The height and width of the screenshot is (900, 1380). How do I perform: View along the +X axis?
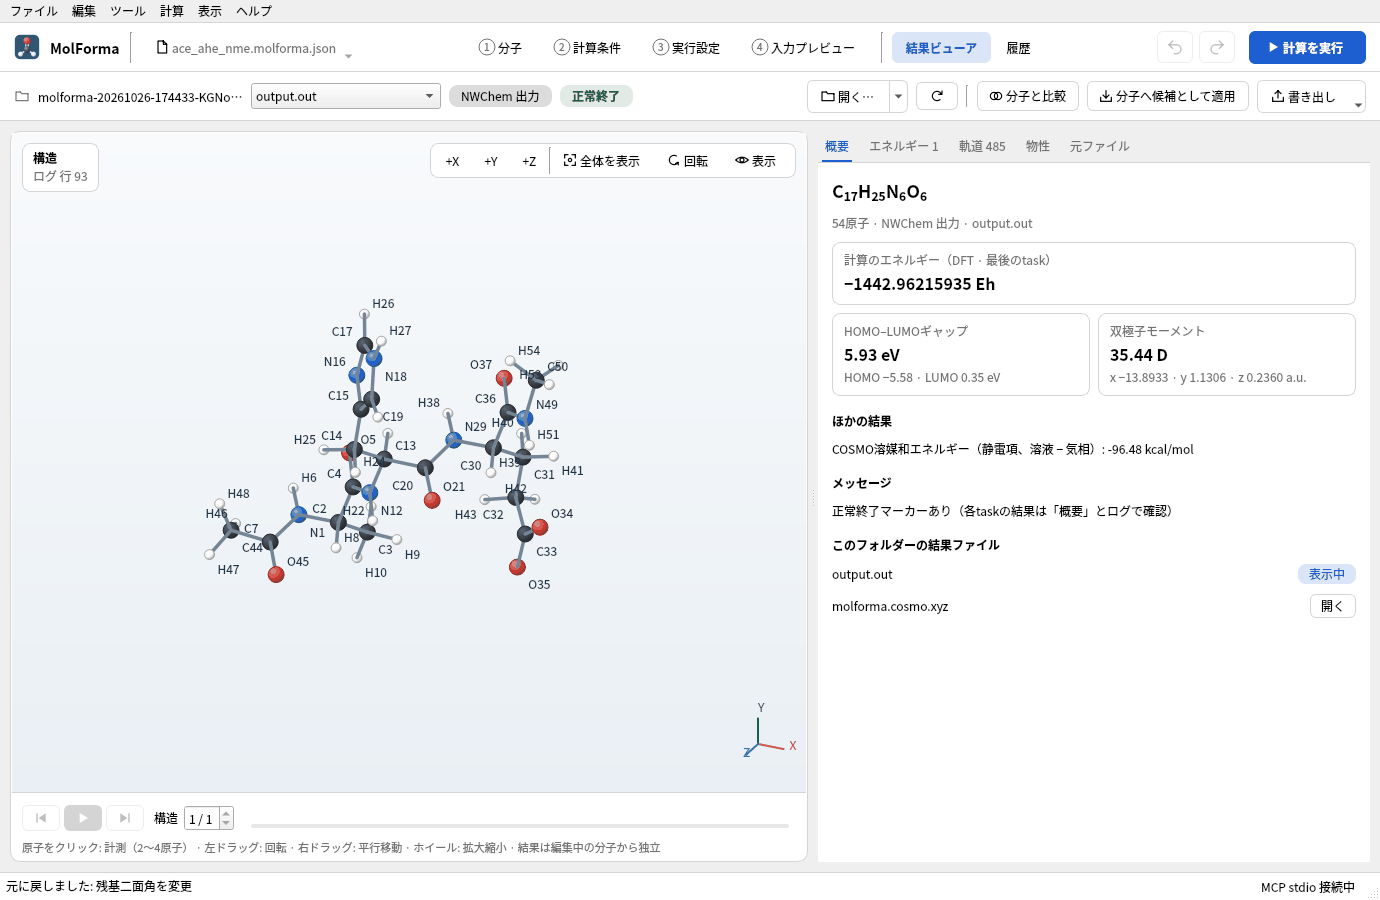[x=452, y=161]
